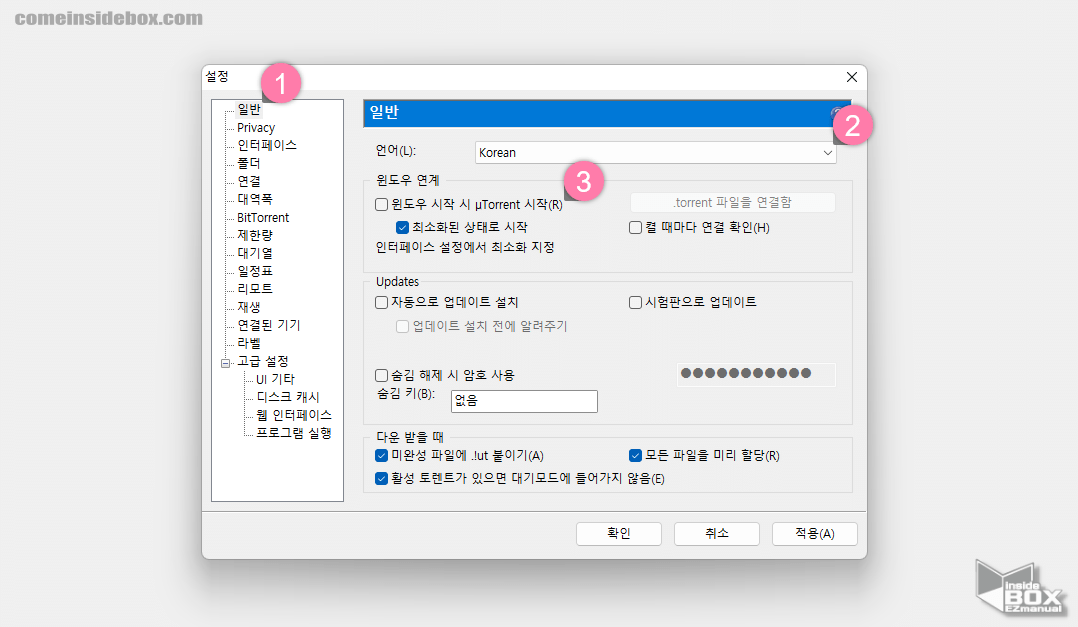Close the 설정 dialog window
This screenshot has height=627, width=1078.
pyautogui.click(x=852, y=77)
